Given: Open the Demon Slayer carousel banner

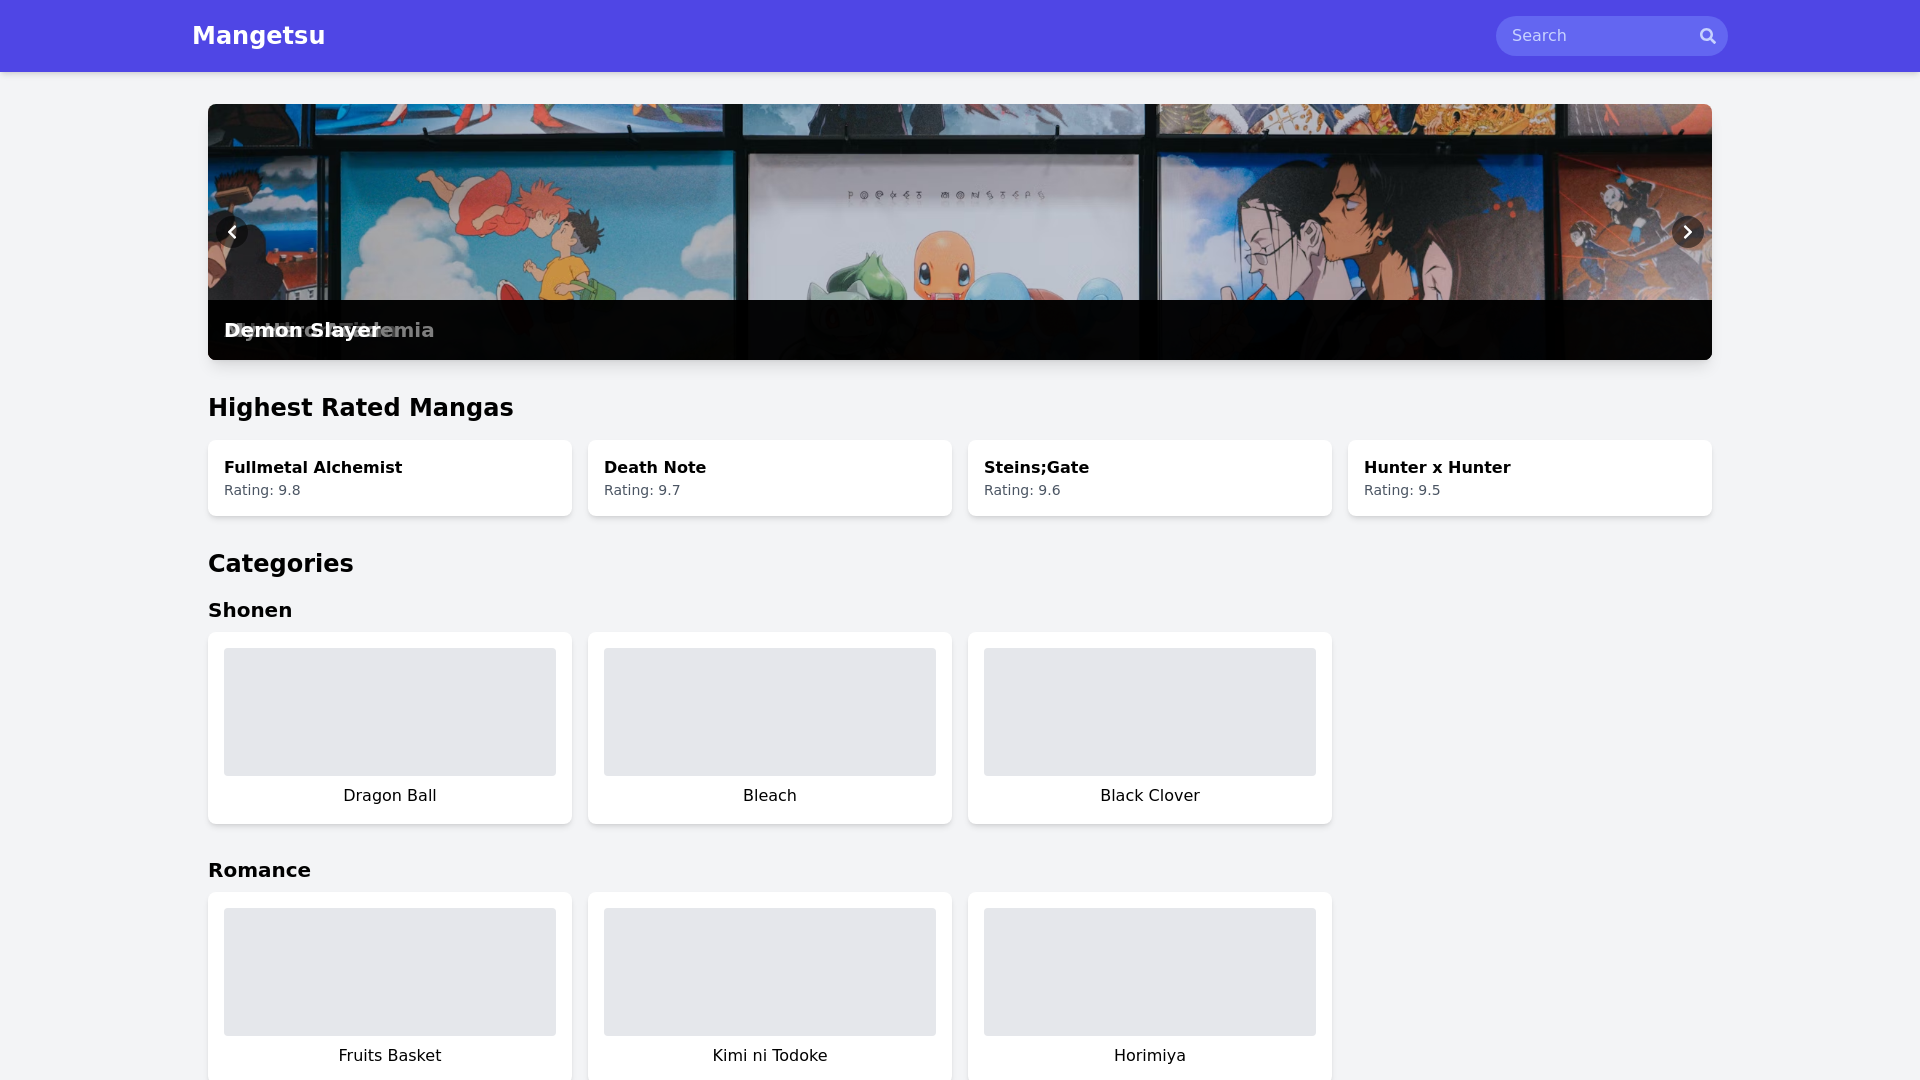Looking at the screenshot, I should pos(960,232).
